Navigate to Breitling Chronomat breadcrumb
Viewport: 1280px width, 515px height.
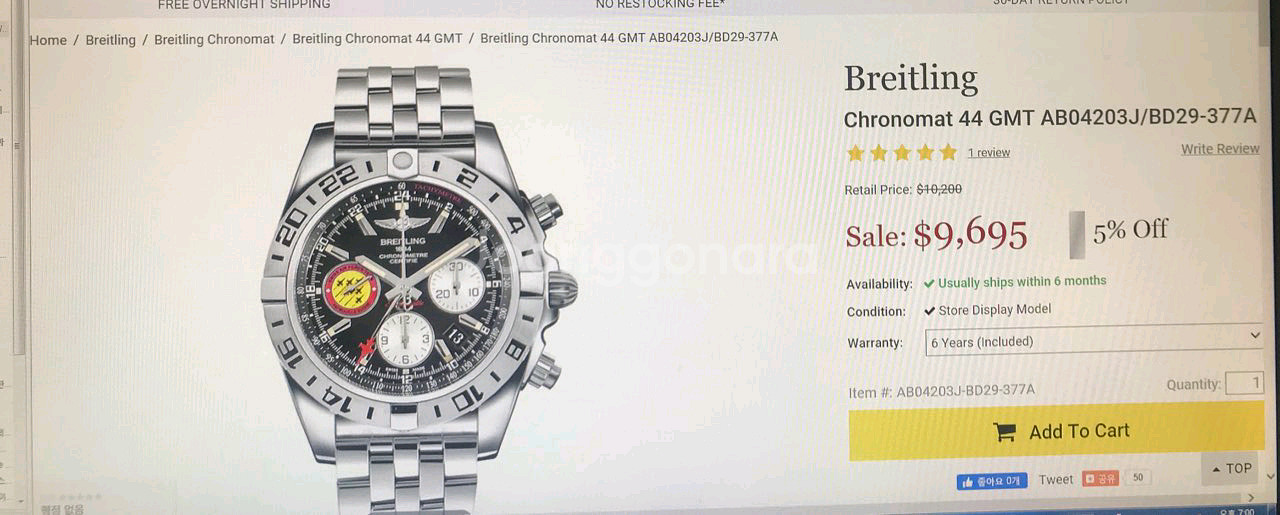click(x=214, y=39)
